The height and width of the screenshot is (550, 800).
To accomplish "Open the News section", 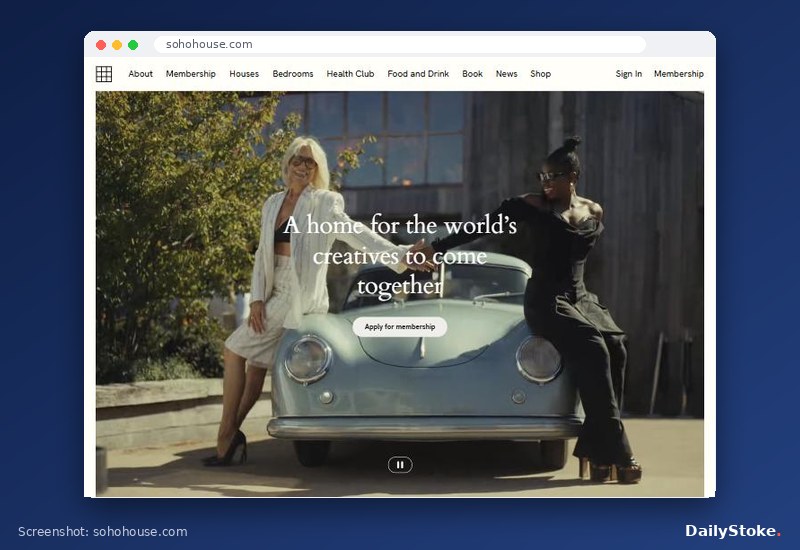I will (x=506, y=74).
